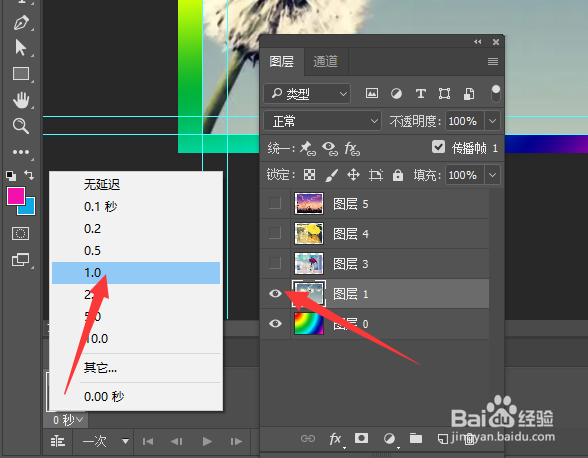The width and height of the screenshot is (588, 458).
Task: Select the previous frame
Action: [177, 441]
